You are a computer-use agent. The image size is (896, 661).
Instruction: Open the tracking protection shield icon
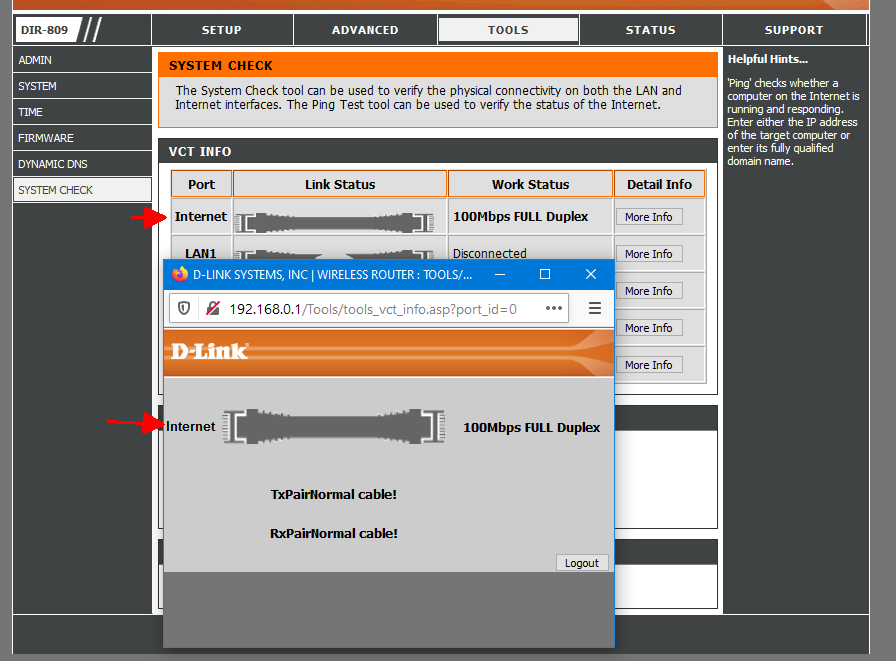(183, 309)
